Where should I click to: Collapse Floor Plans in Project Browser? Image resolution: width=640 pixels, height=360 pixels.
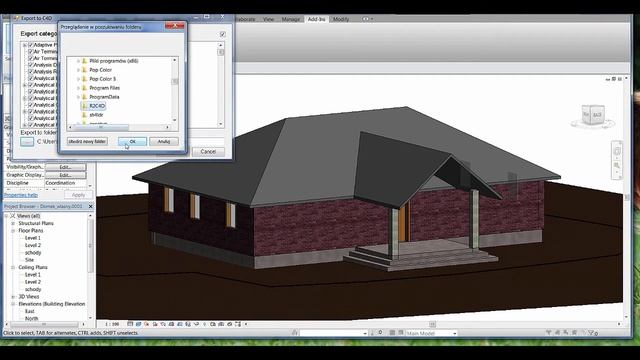pyautogui.click(x=13, y=231)
